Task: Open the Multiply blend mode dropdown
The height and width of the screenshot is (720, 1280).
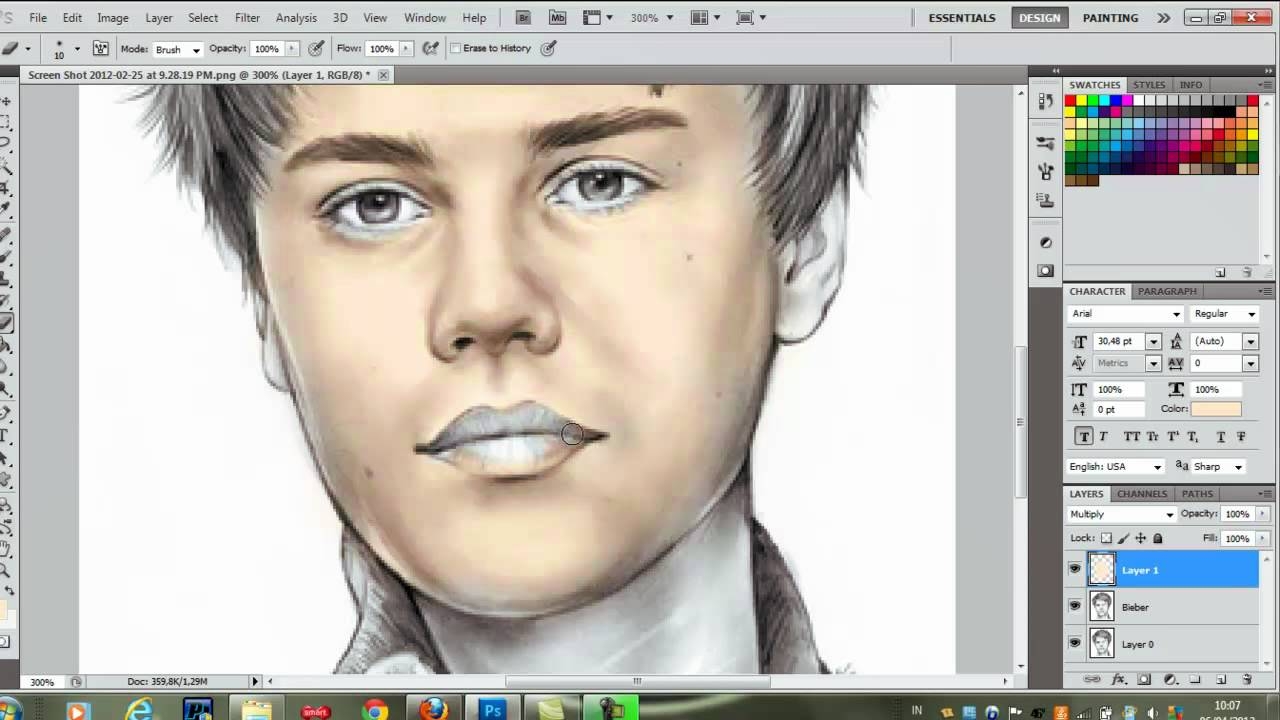Action: pos(1121,514)
